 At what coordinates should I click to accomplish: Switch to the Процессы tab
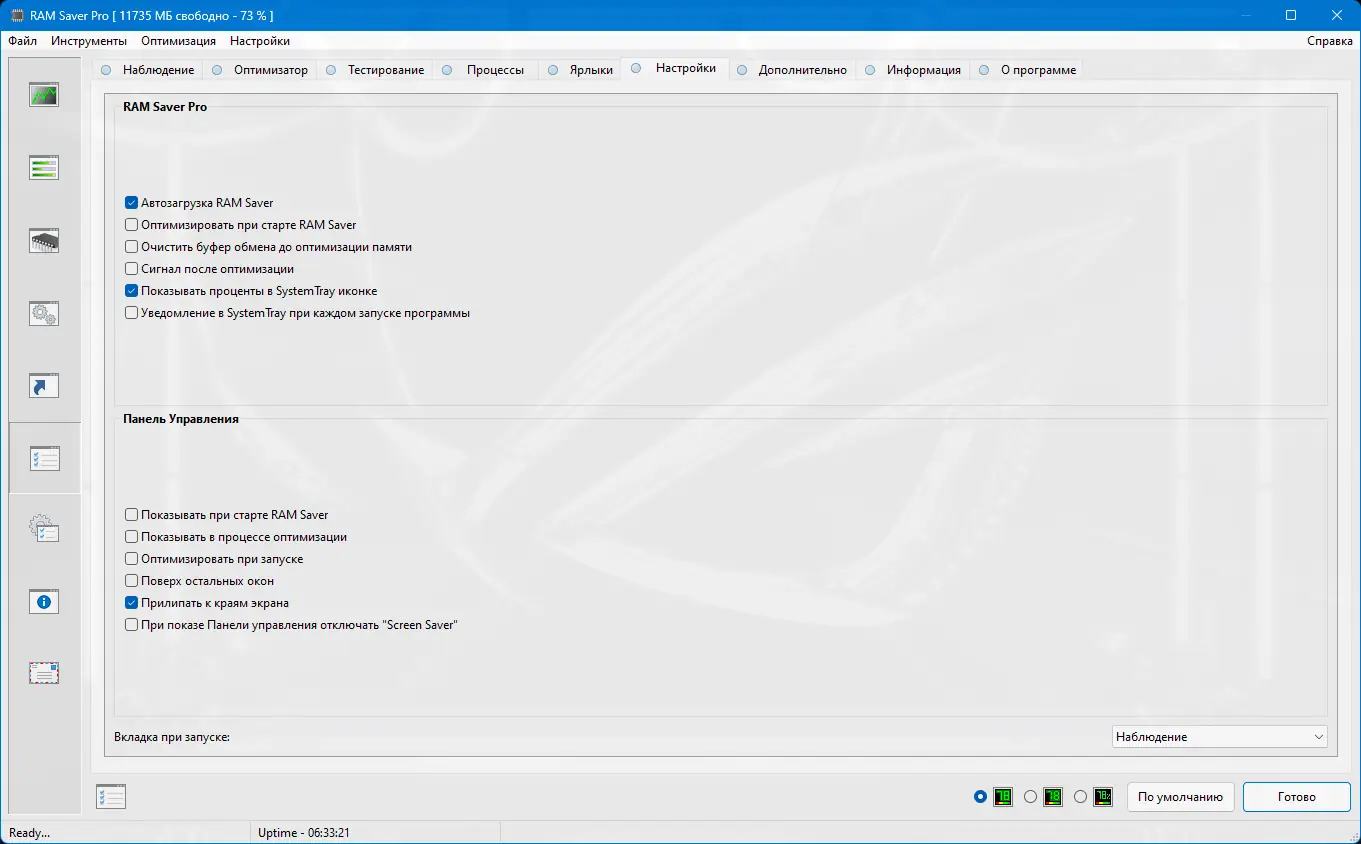click(x=484, y=70)
